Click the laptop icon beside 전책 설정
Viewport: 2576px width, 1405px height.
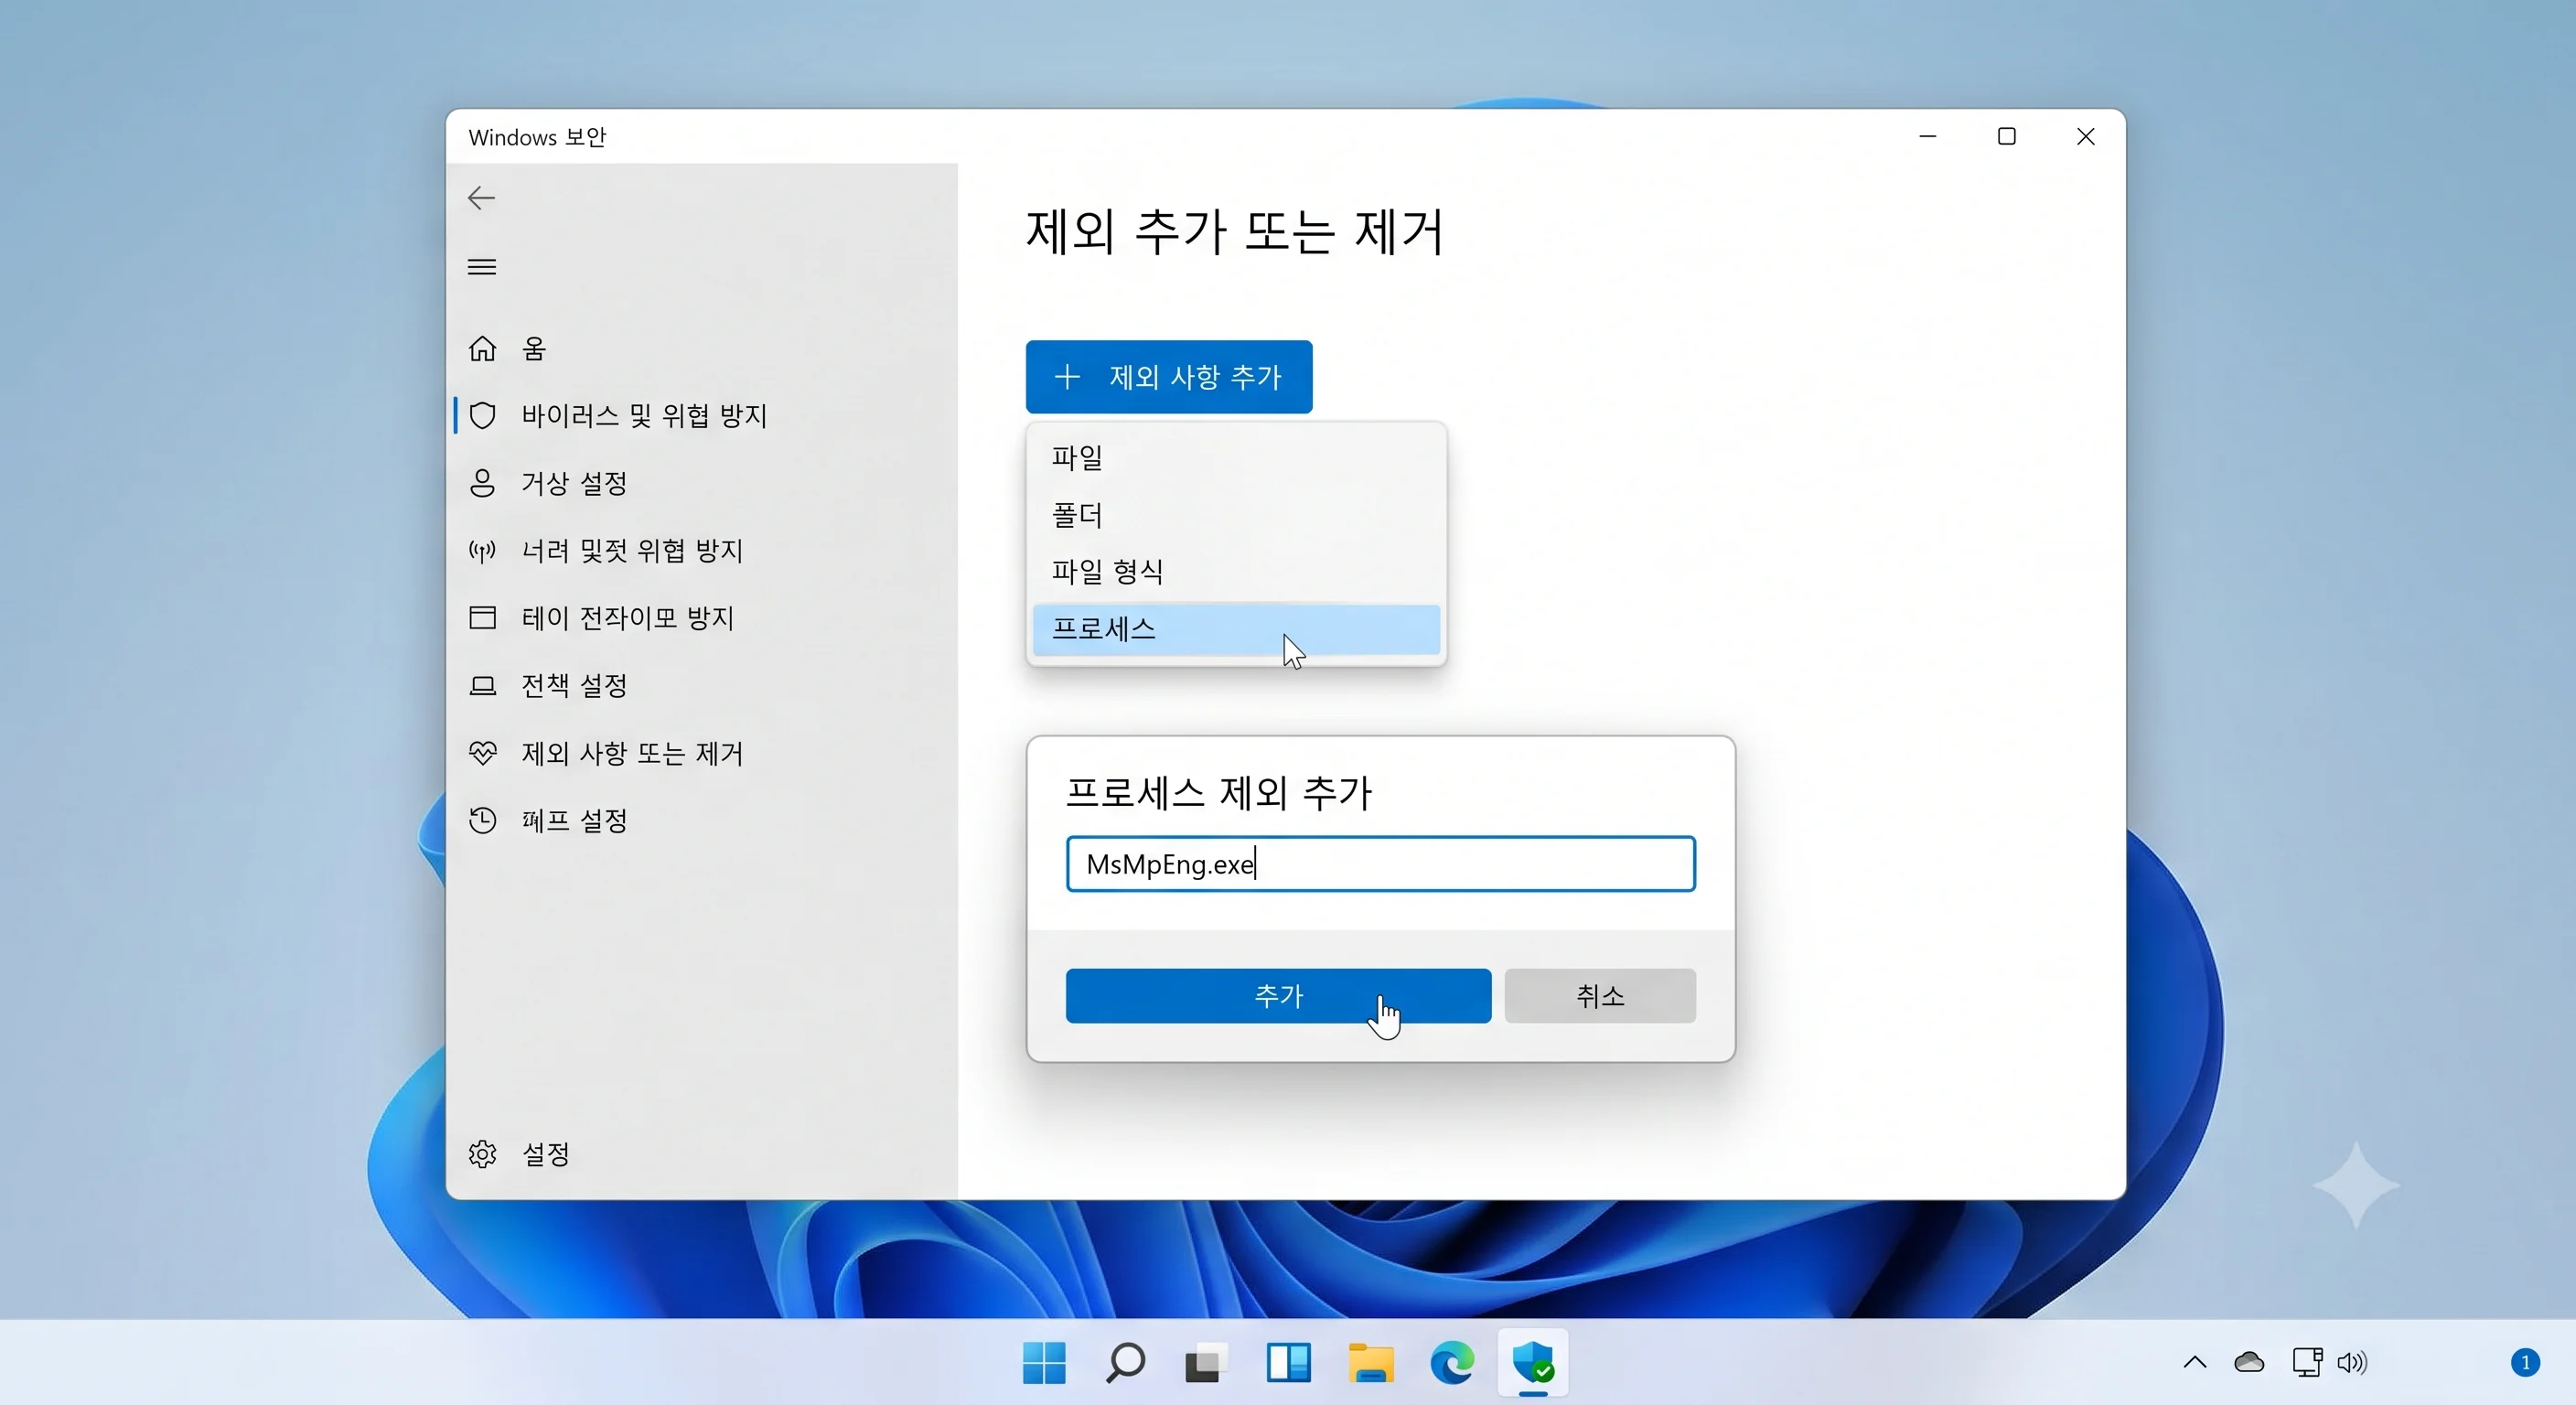[x=482, y=686]
